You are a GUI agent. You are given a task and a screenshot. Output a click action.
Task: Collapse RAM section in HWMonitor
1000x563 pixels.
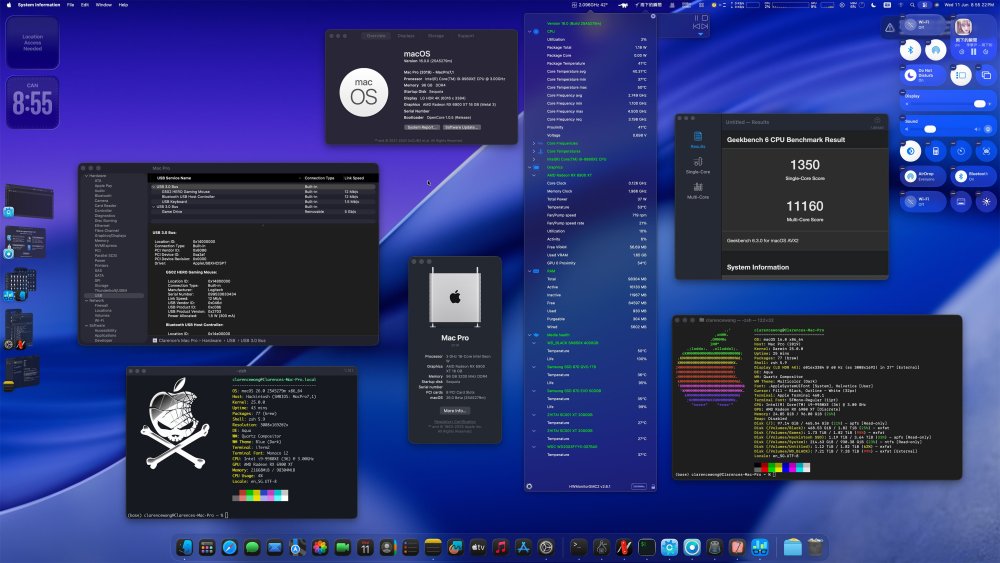529,271
